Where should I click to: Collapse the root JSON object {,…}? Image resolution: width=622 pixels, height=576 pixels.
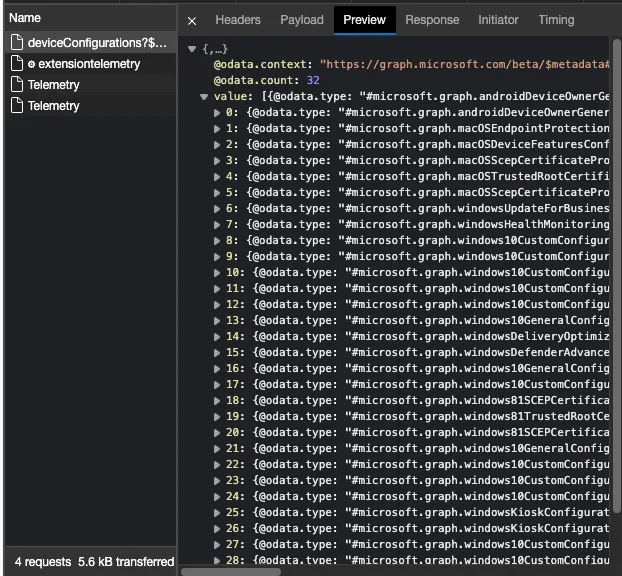click(x=192, y=49)
